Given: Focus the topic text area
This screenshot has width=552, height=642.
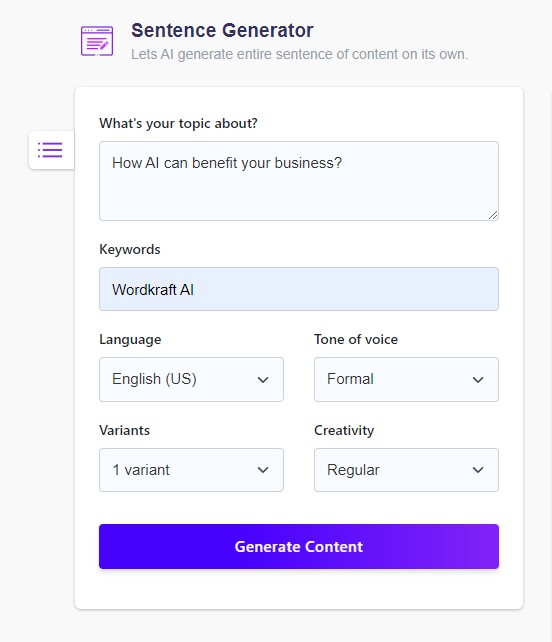Looking at the screenshot, I should point(299,181).
